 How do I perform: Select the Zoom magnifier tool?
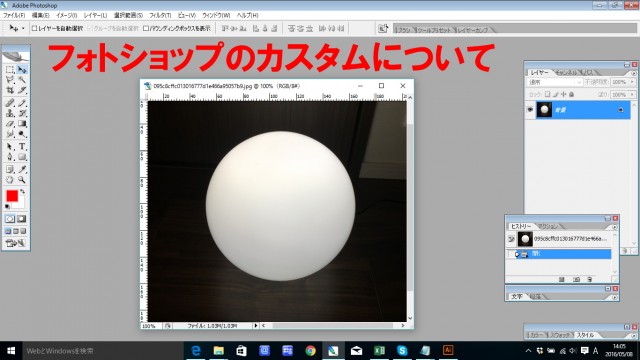pos(22,180)
